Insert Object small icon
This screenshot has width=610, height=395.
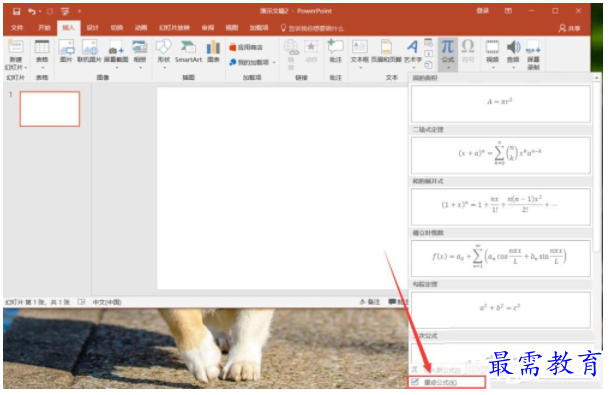(x=428, y=65)
